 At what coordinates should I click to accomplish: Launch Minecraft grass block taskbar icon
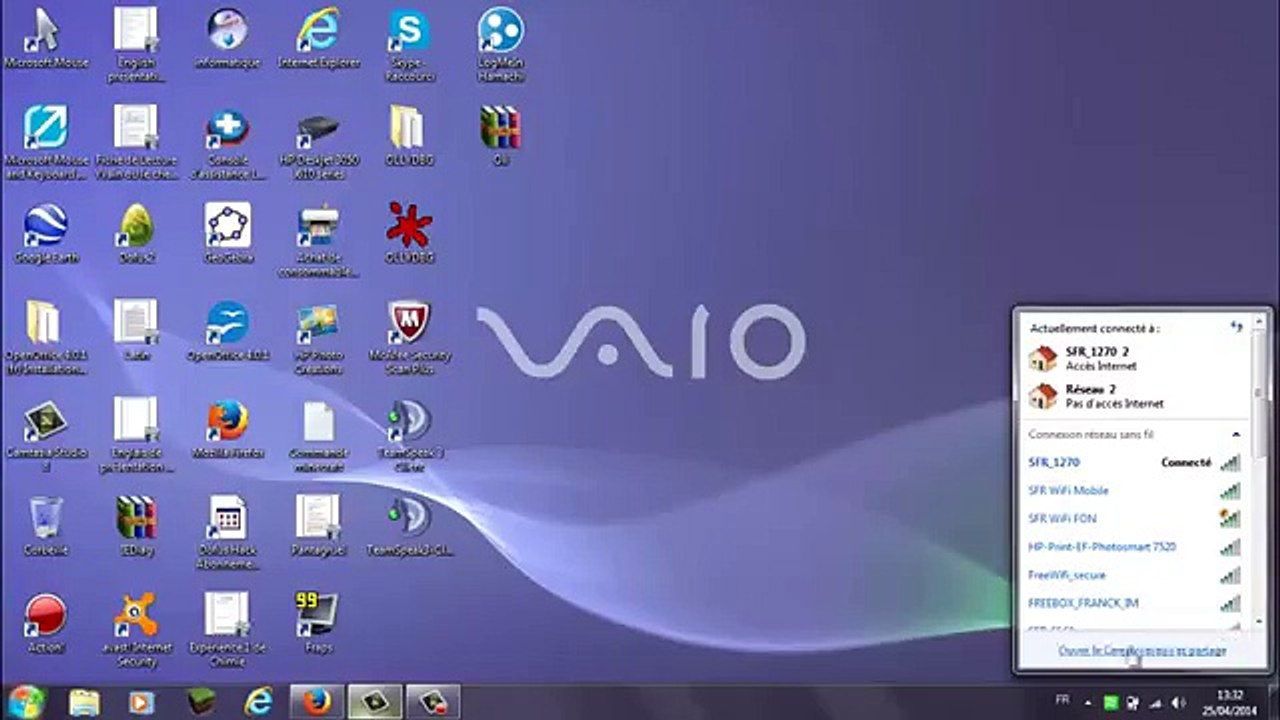(x=200, y=702)
